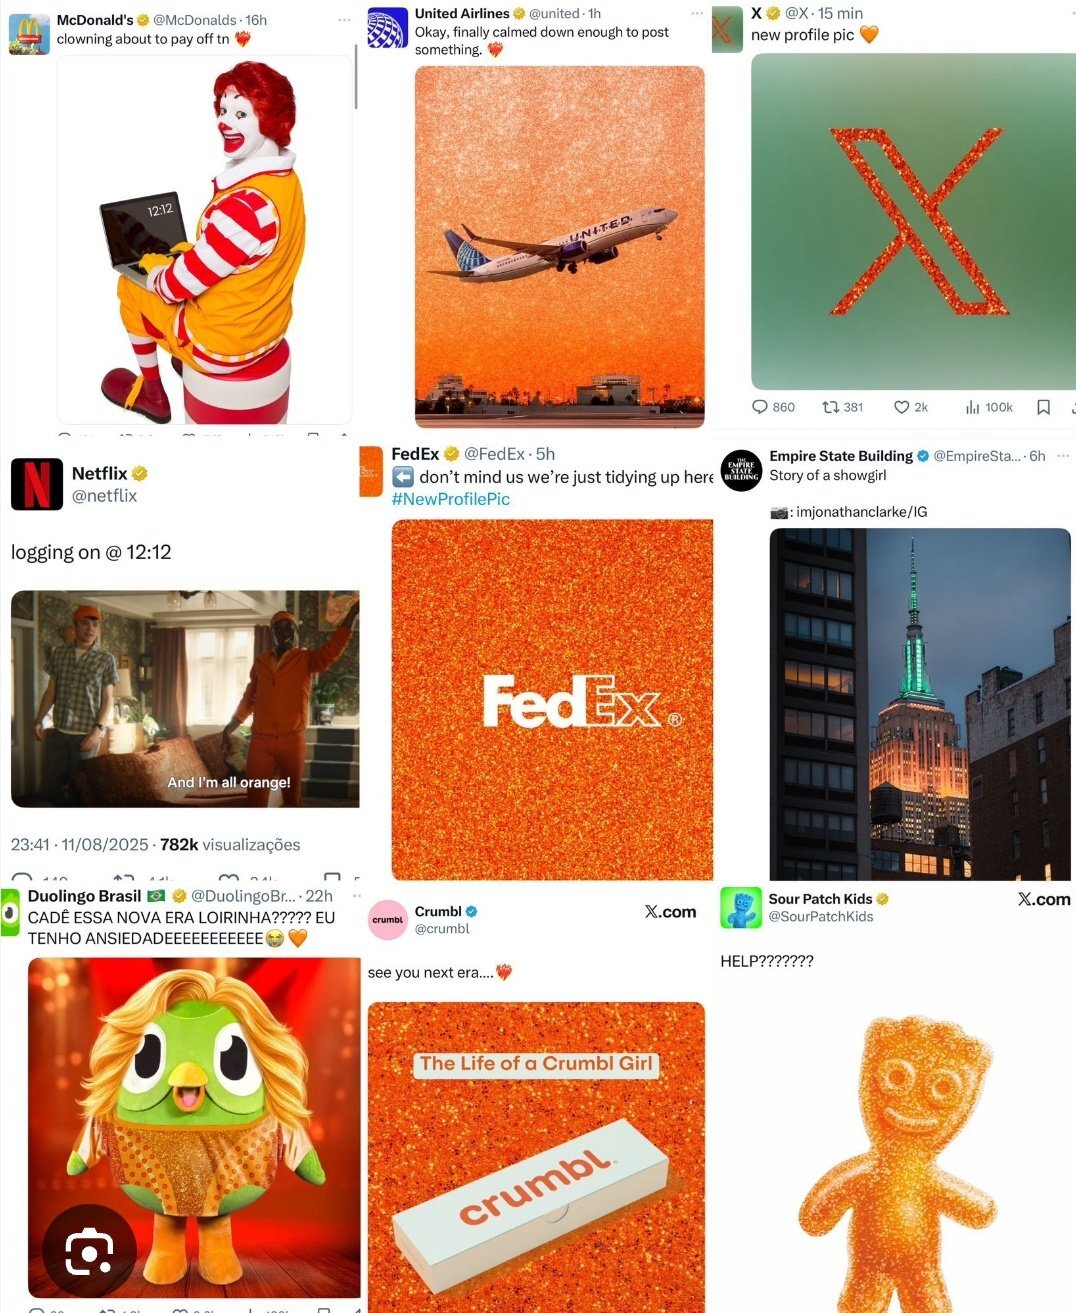
Task: Open McDonald's profile avatar
Action: (x=29, y=34)
